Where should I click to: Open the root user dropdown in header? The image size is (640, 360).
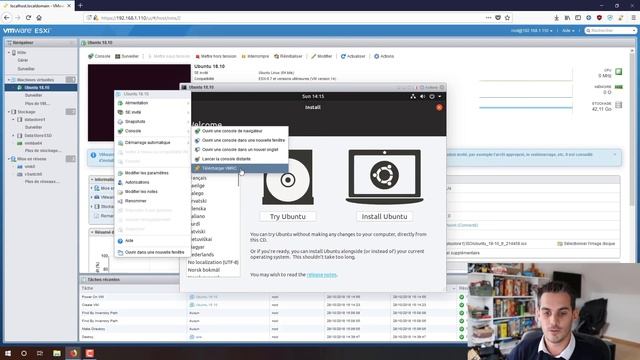[531, 31]
